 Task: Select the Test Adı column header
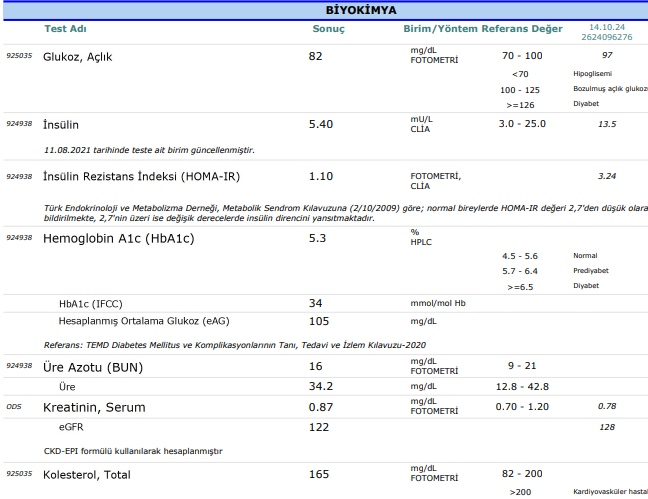65,29
